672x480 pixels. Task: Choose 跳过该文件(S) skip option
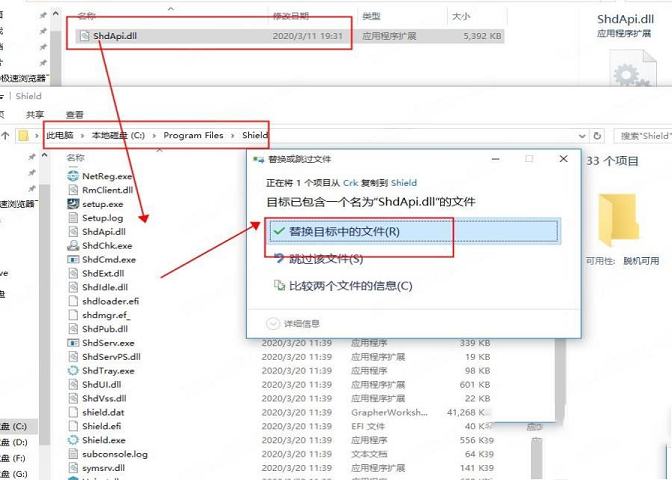click(x=326, y=259)
